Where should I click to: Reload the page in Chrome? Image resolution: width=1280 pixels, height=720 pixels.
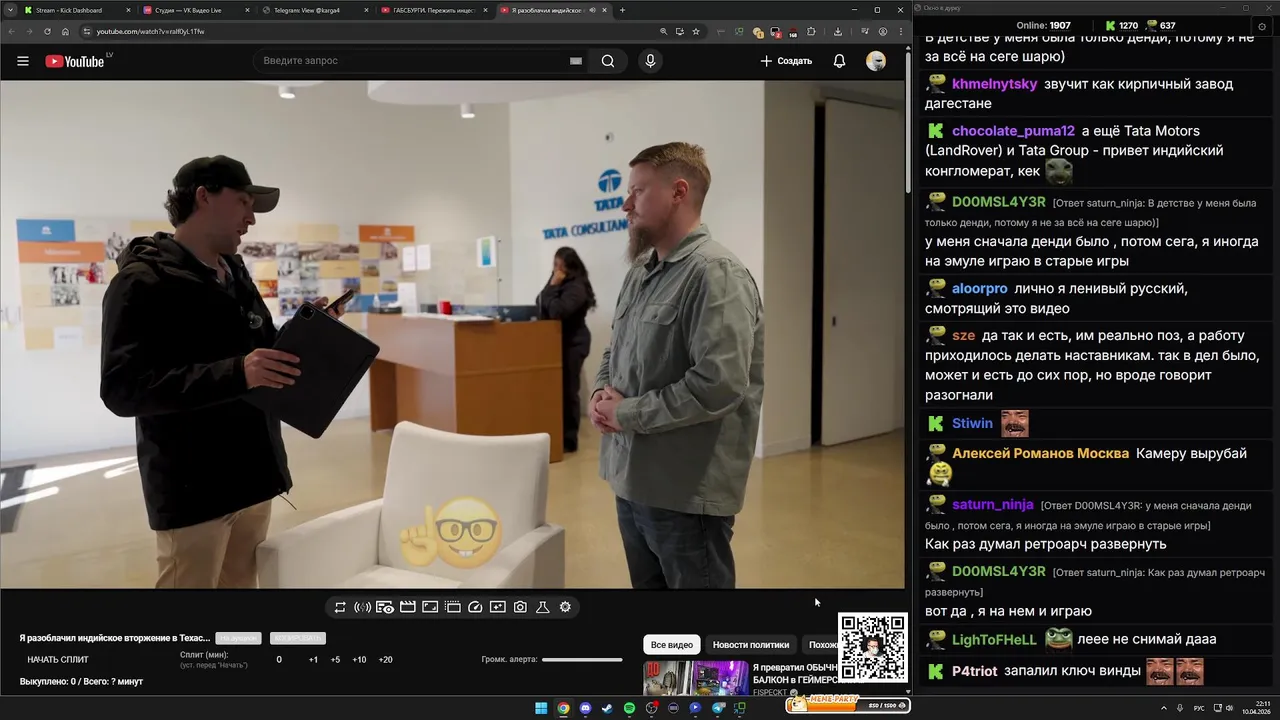pos(46,31)
